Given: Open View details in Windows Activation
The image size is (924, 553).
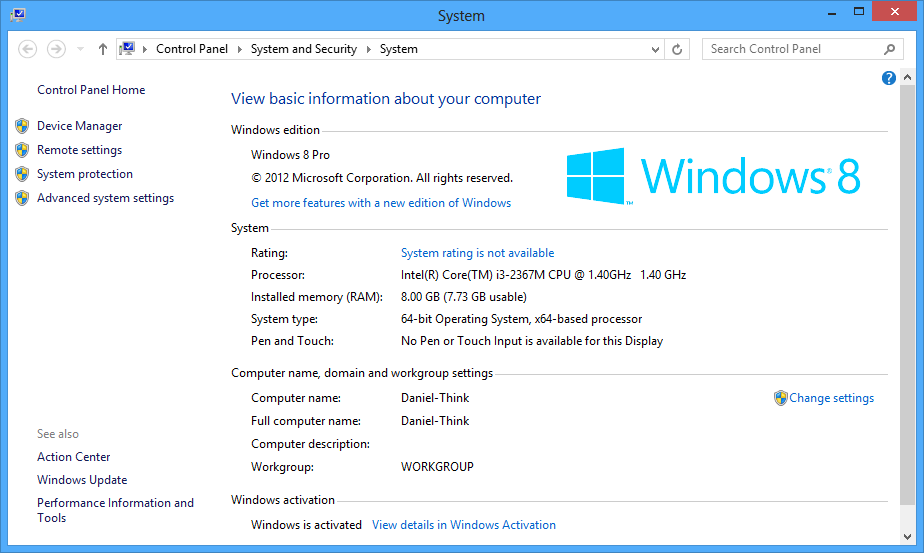Looking at the screenshot, I should coord(464,525).
